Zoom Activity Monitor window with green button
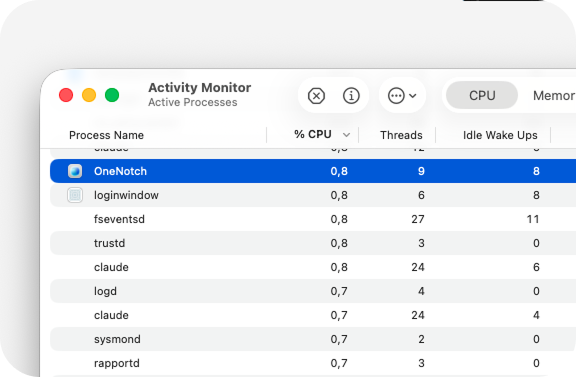Screen dimensions: 576x377 [112, 95]
